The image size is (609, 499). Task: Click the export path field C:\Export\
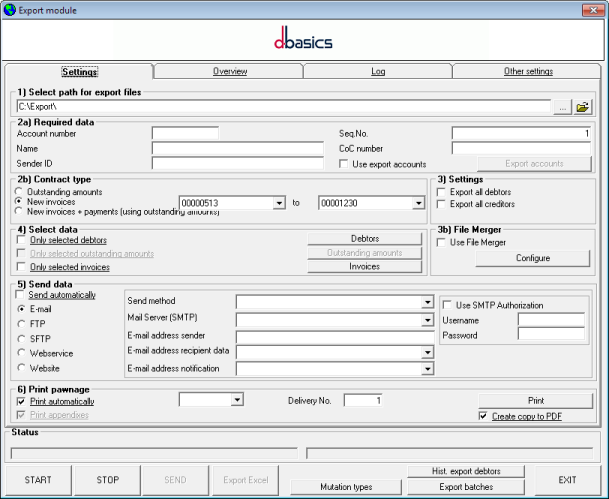284,107
